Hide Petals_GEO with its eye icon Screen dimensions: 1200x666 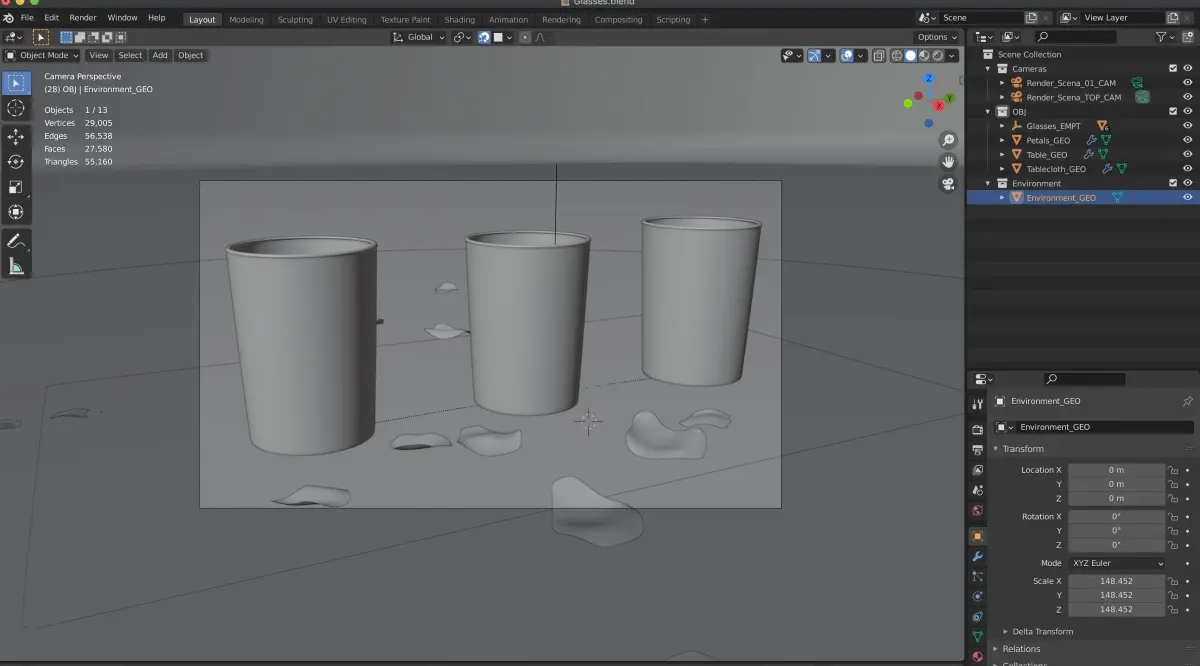click(1188, 140)
